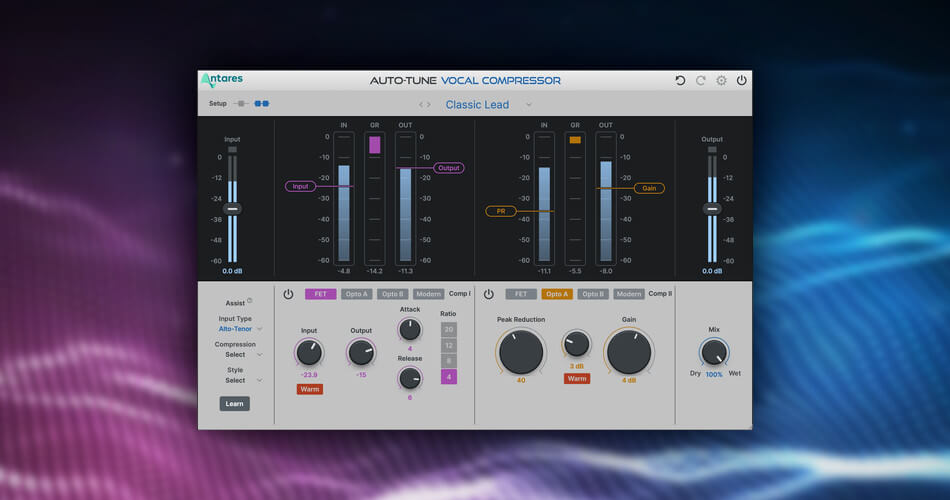
Task: Click the Peak Reduction value 40
Action: 520,380
